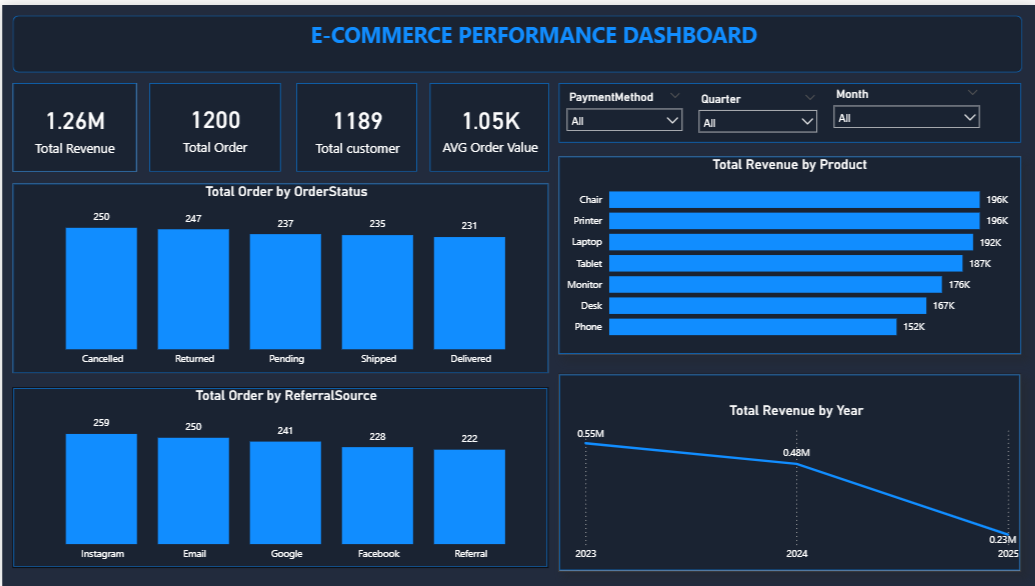
Task: Click the Monitor revenue bar
Action: (776, 284)
